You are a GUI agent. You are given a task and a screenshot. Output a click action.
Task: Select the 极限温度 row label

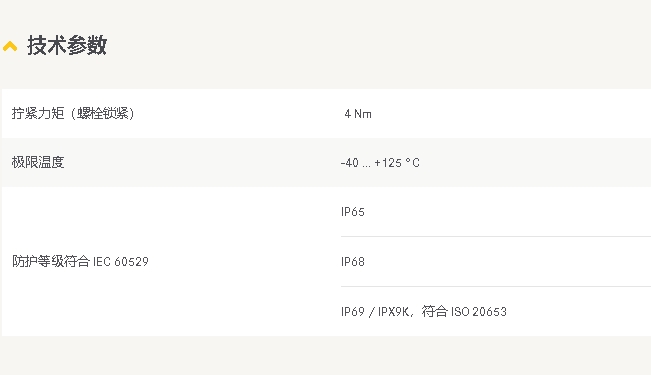point(38,162)
